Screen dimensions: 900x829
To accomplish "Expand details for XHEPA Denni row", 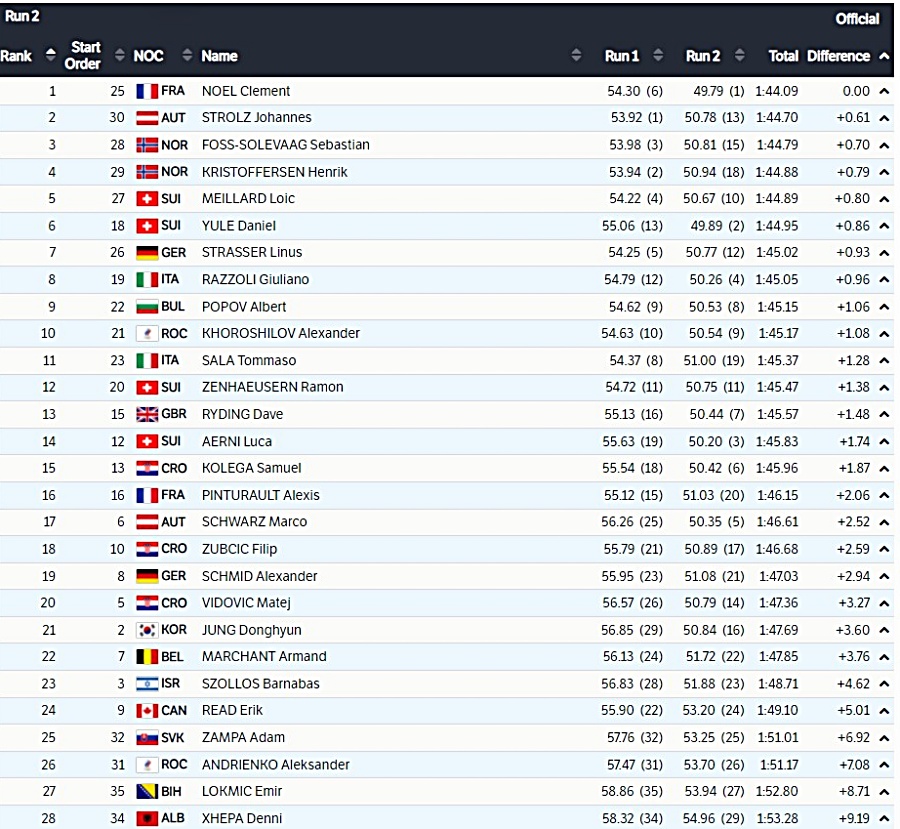I will (x=885, y=819).
